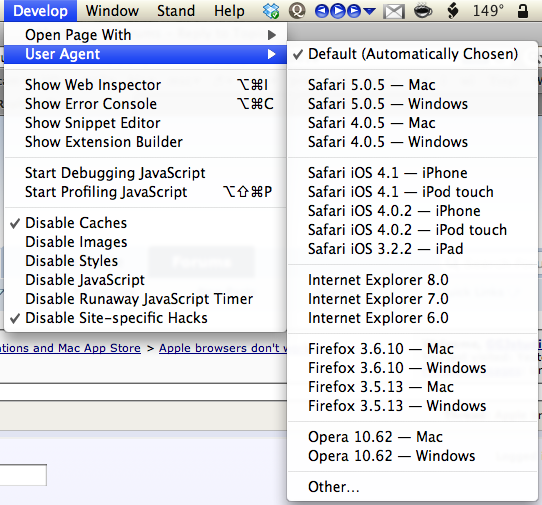Select Safari 5.0.5 — Windows user agent
Screen dimensions: 542x505
(x=412, y=104)
